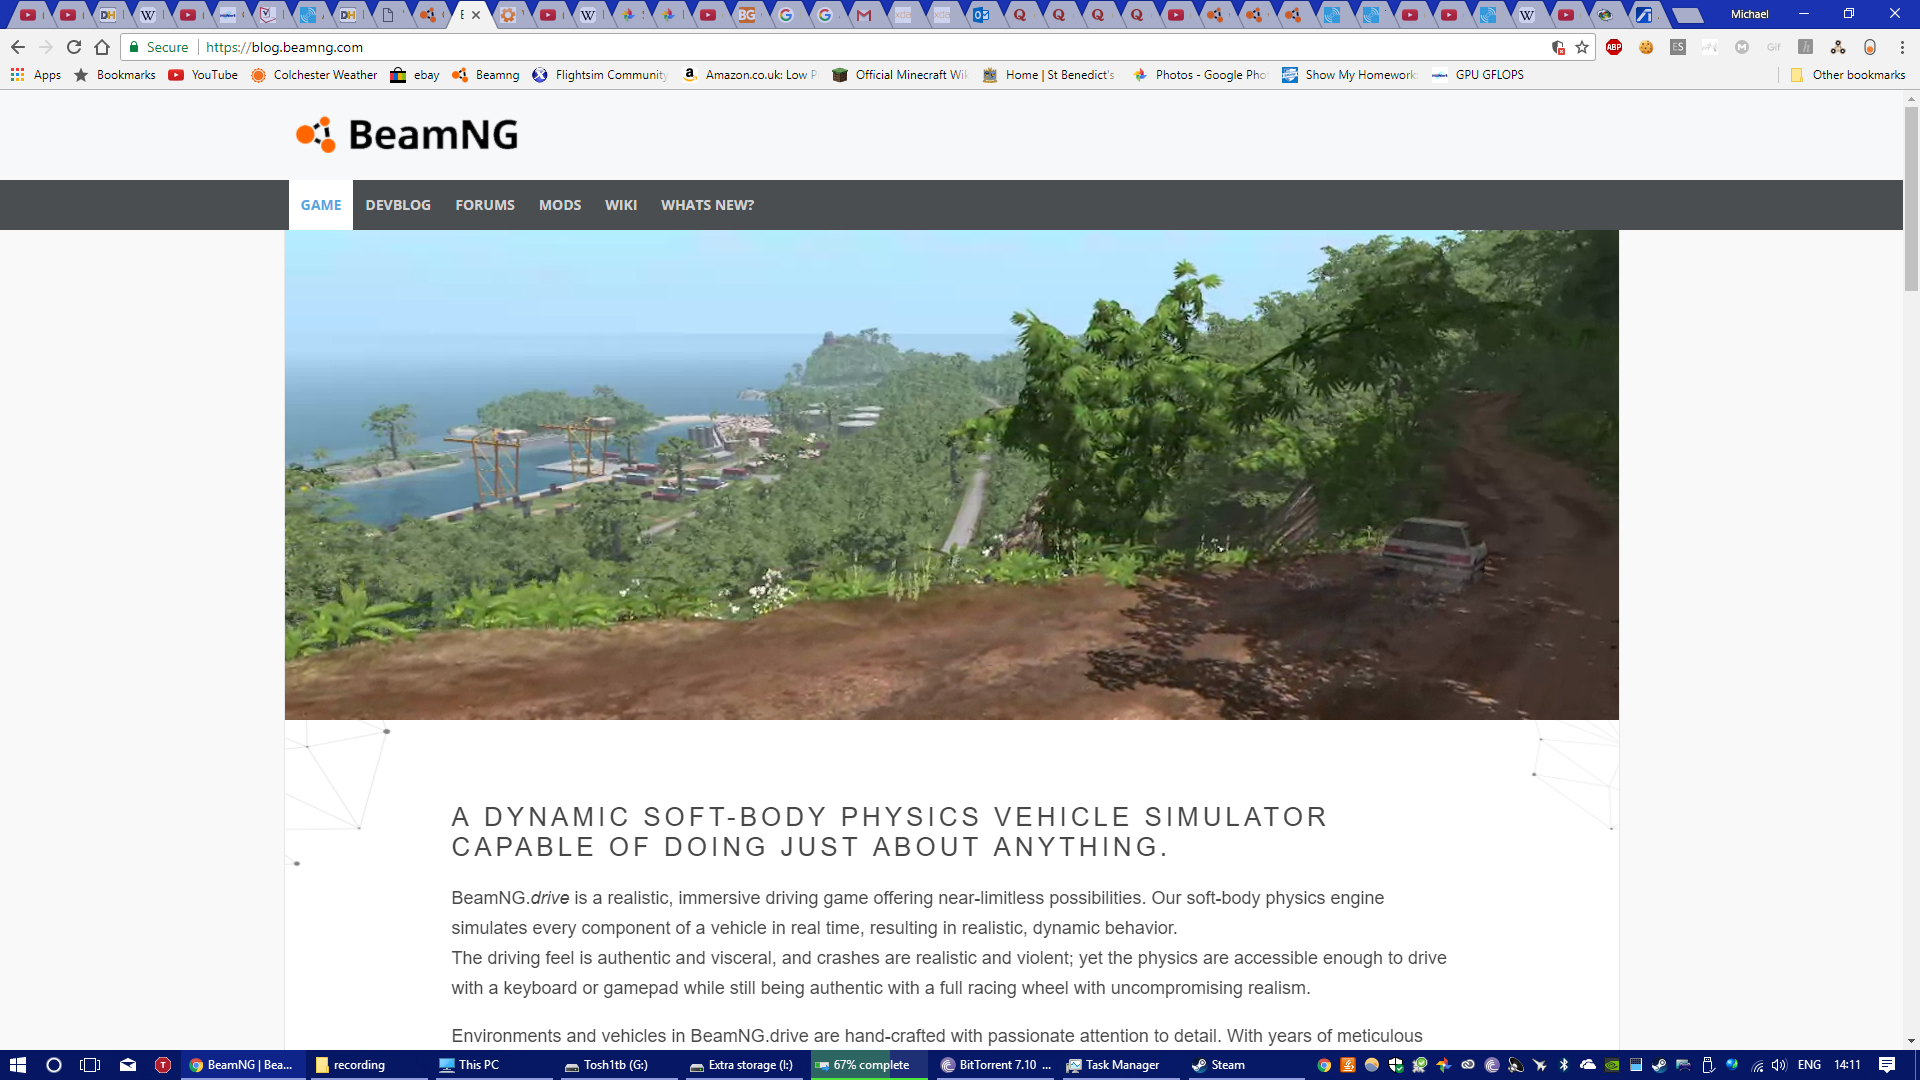The width and height of the screenshot is (1920, 1080).
Task: Select the GAME nav tab
Action: pos(321,205)
